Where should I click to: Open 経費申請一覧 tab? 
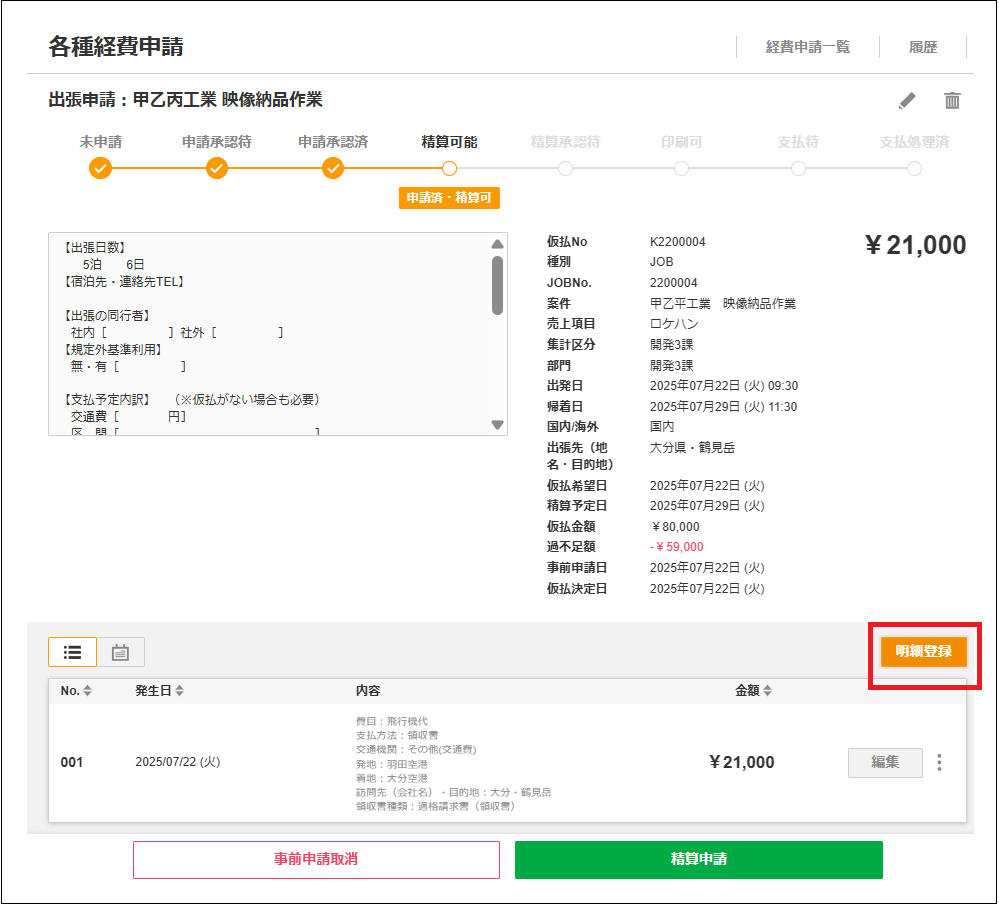807,47
